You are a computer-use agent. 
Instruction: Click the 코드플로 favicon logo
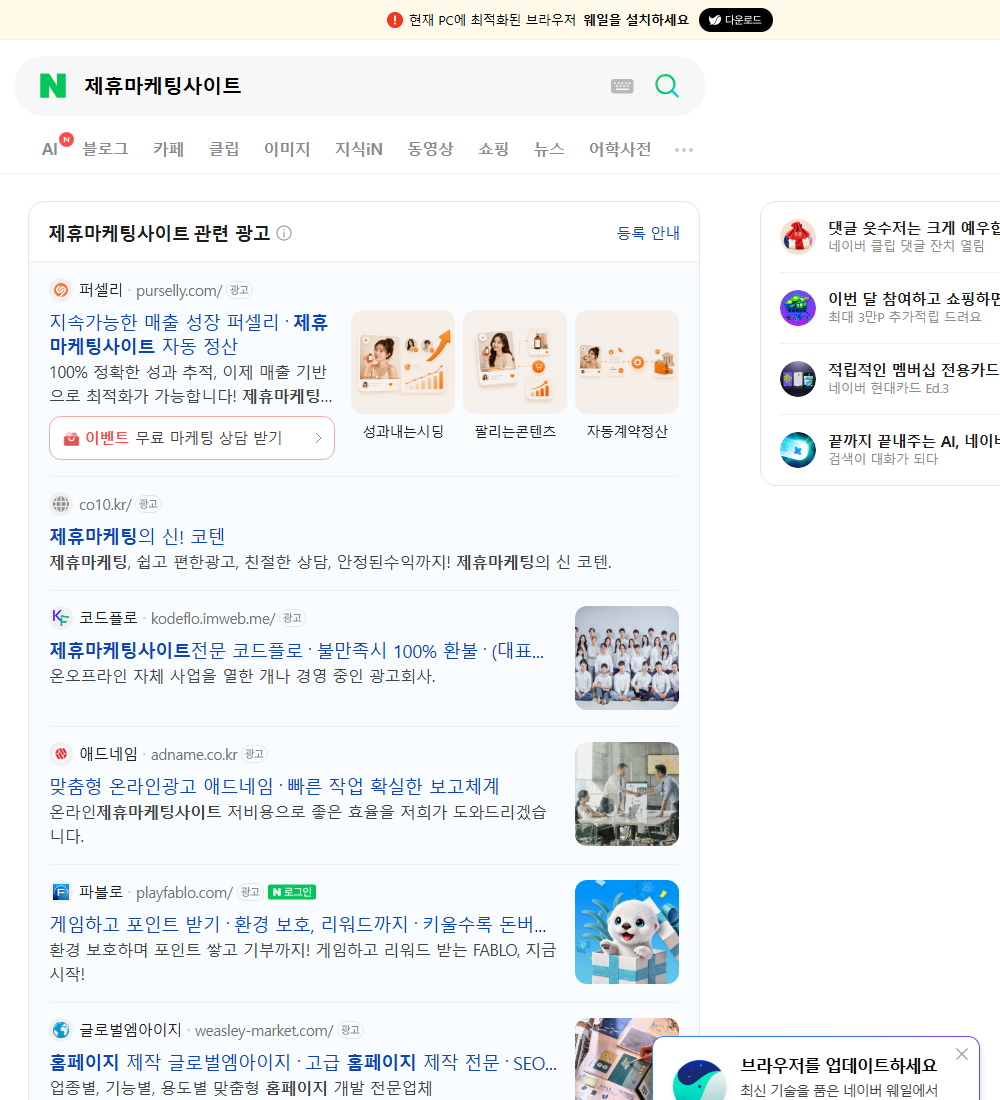click(x=61, y=617)
